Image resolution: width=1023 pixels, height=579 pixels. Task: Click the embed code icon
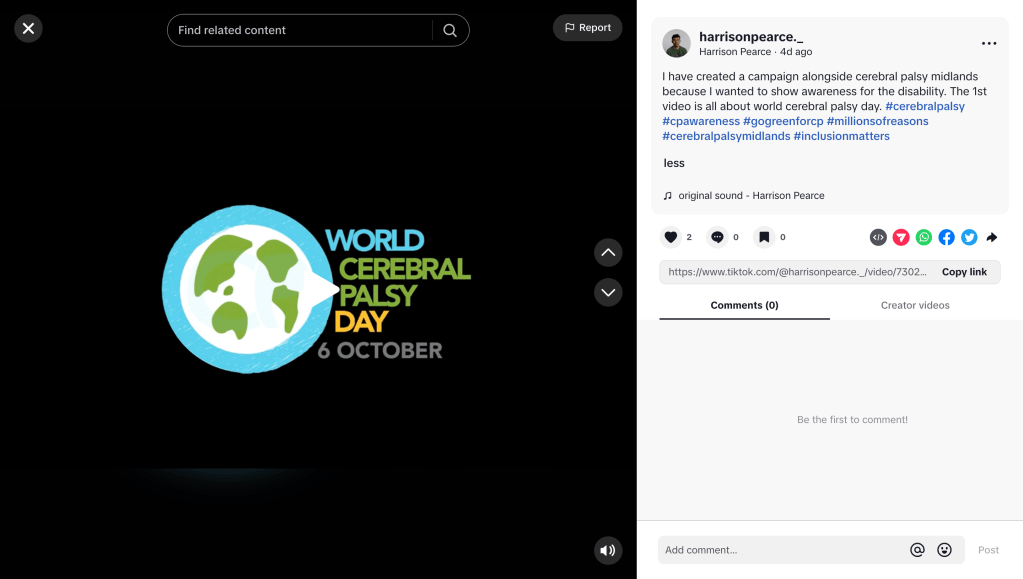878,237
